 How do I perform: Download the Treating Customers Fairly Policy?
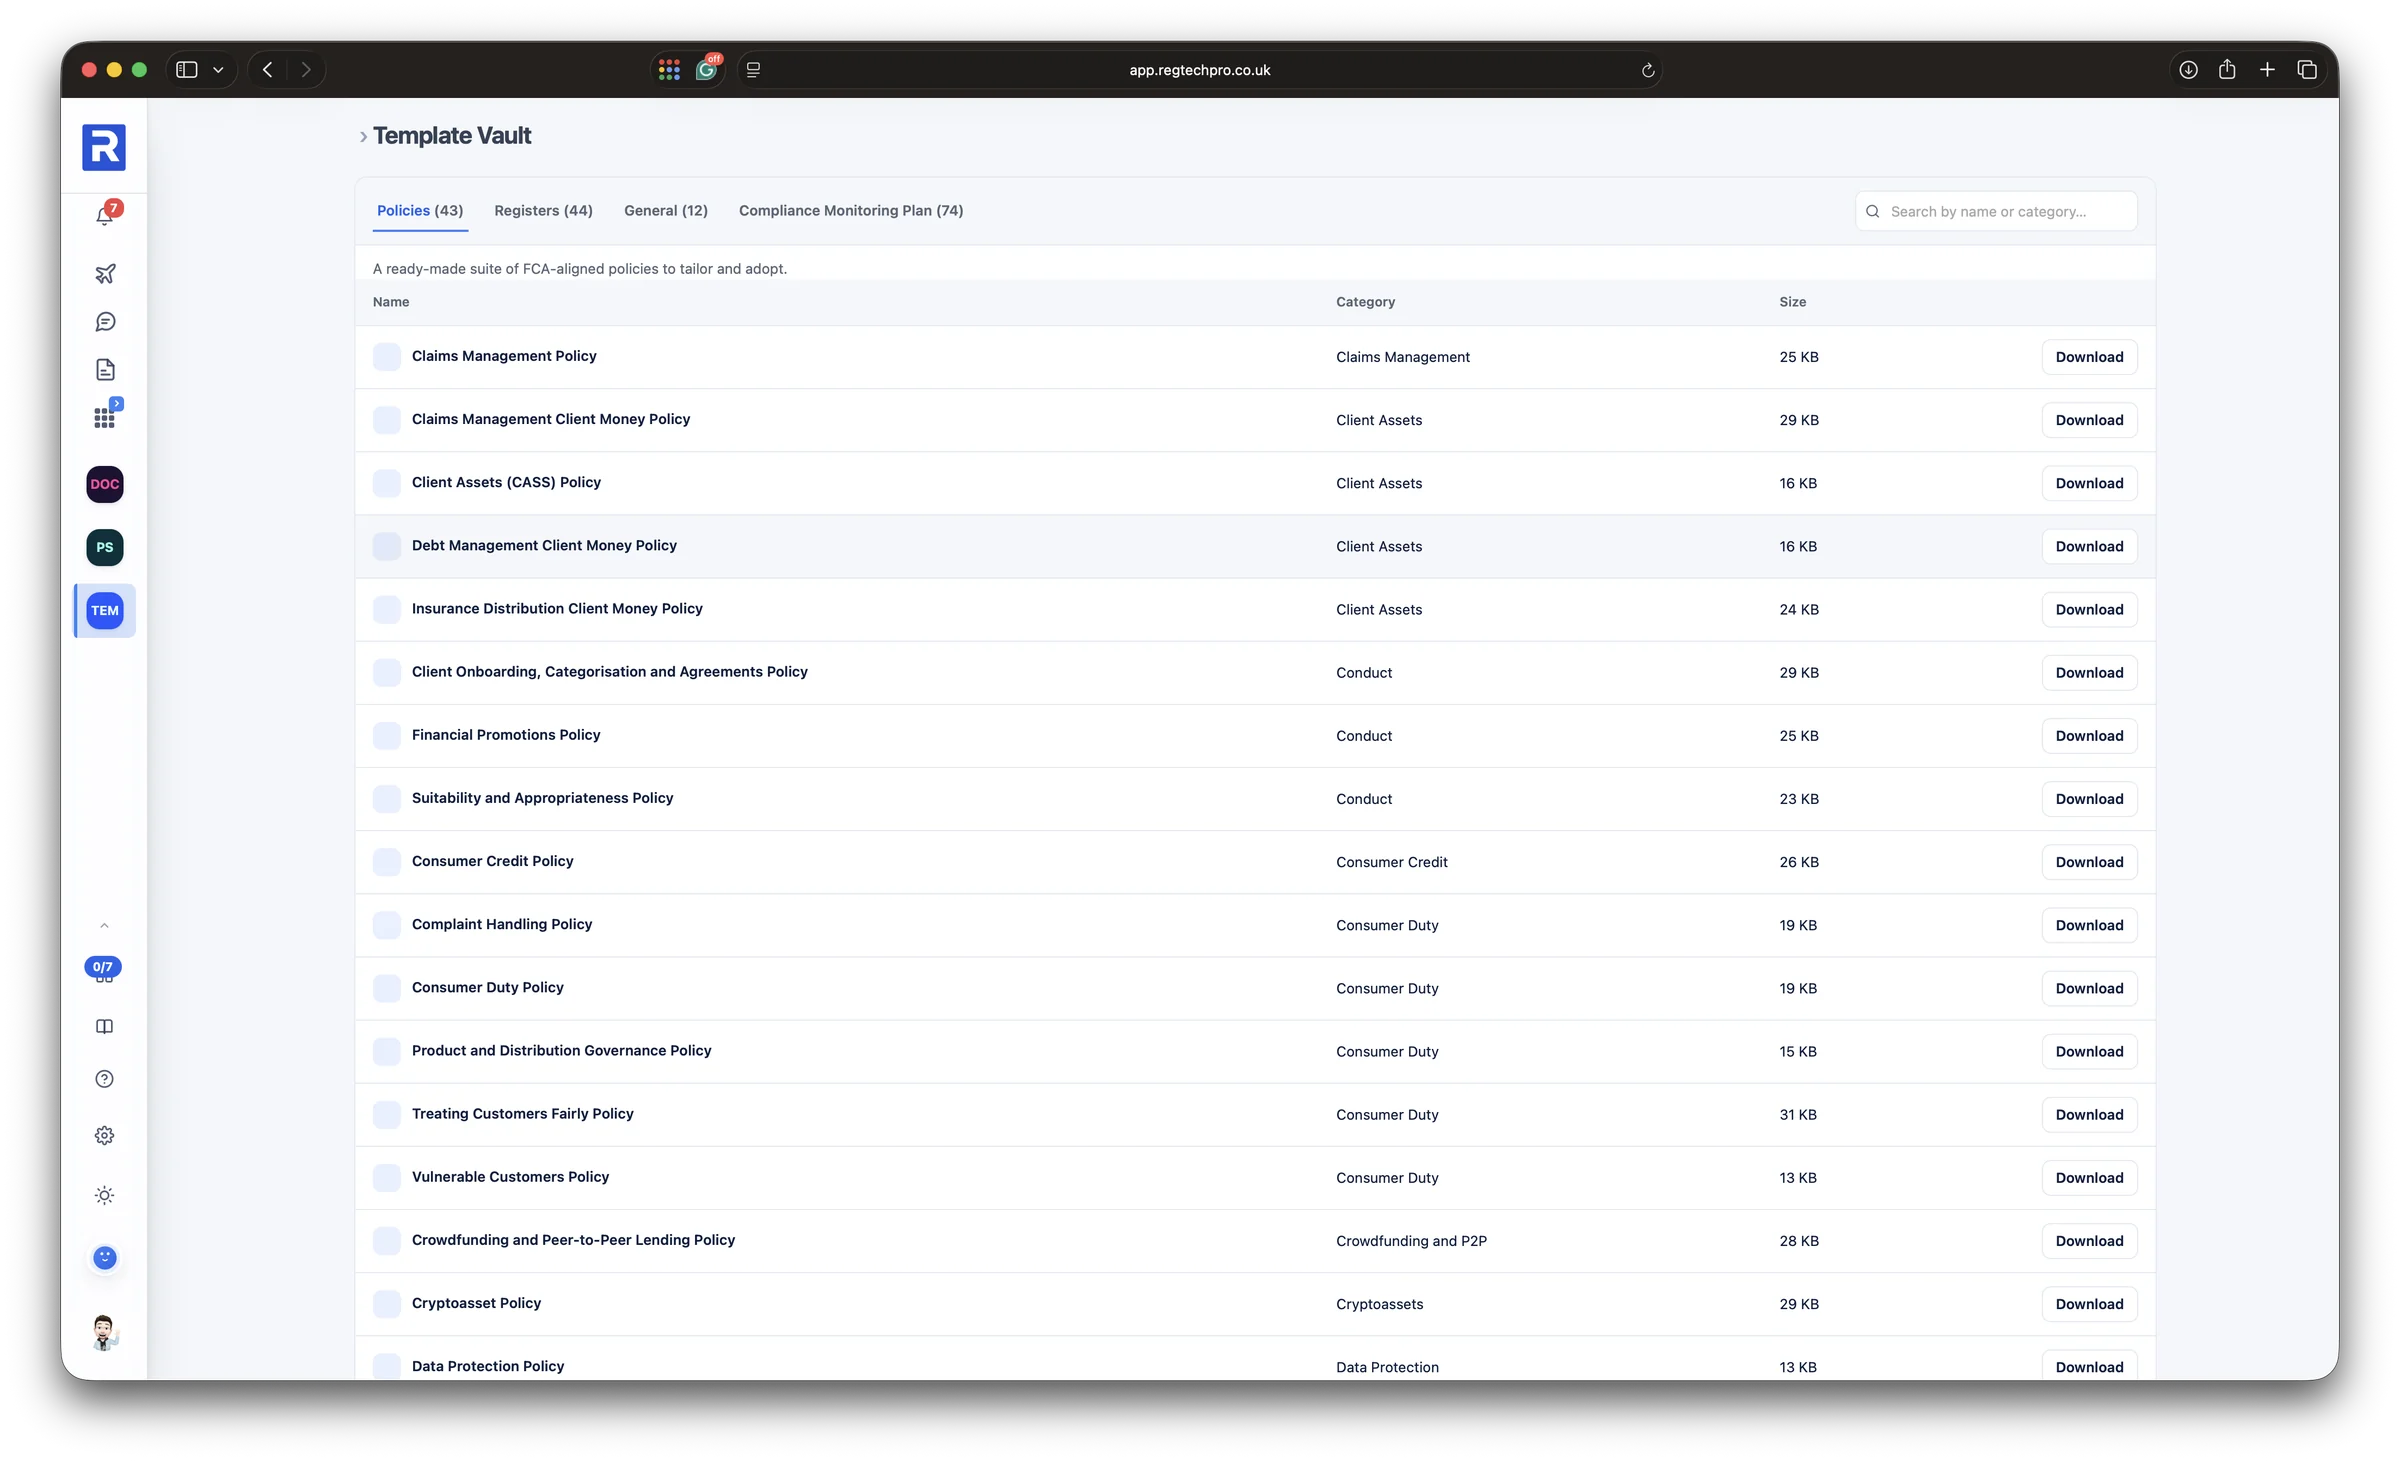[x=2089, y=1115]
